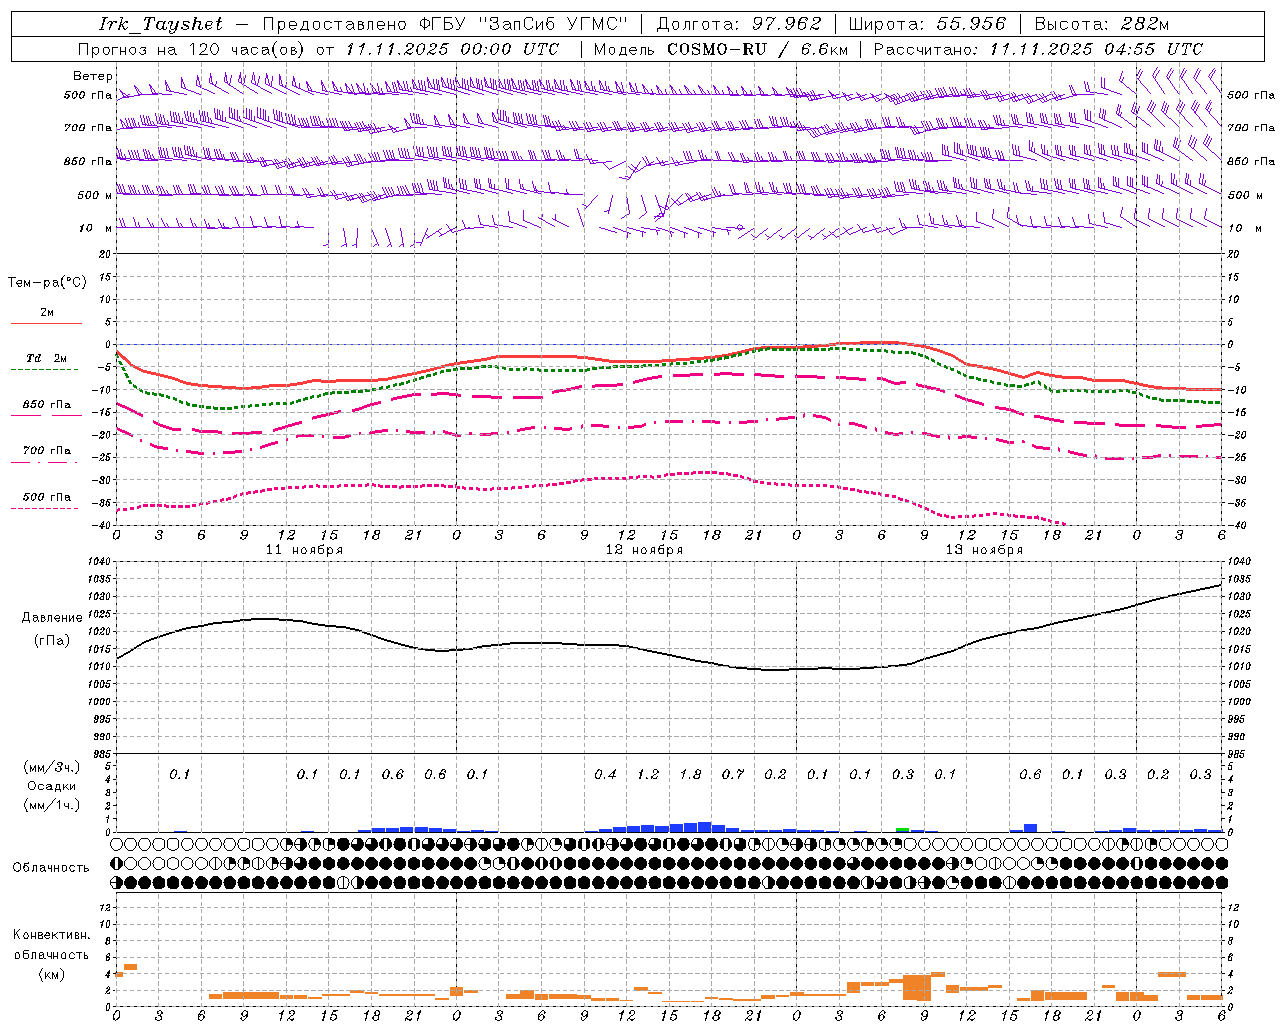Click the 1.2 precipitation value

[648, 774]
